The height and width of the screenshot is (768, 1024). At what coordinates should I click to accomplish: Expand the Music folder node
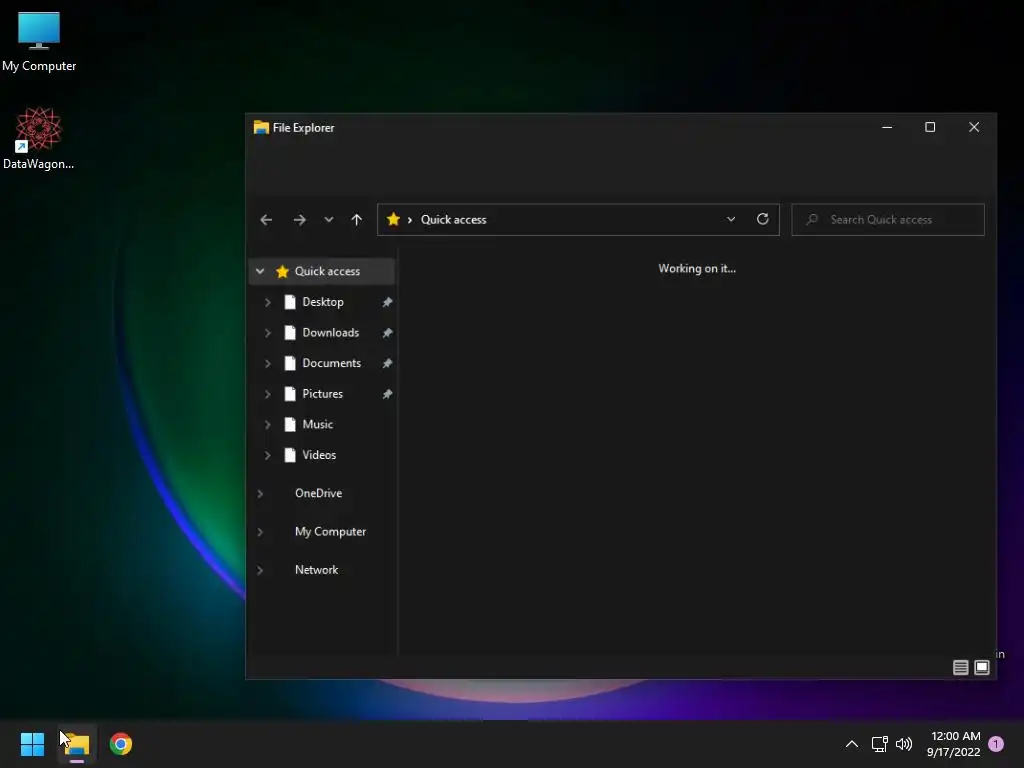pos(267,425)
